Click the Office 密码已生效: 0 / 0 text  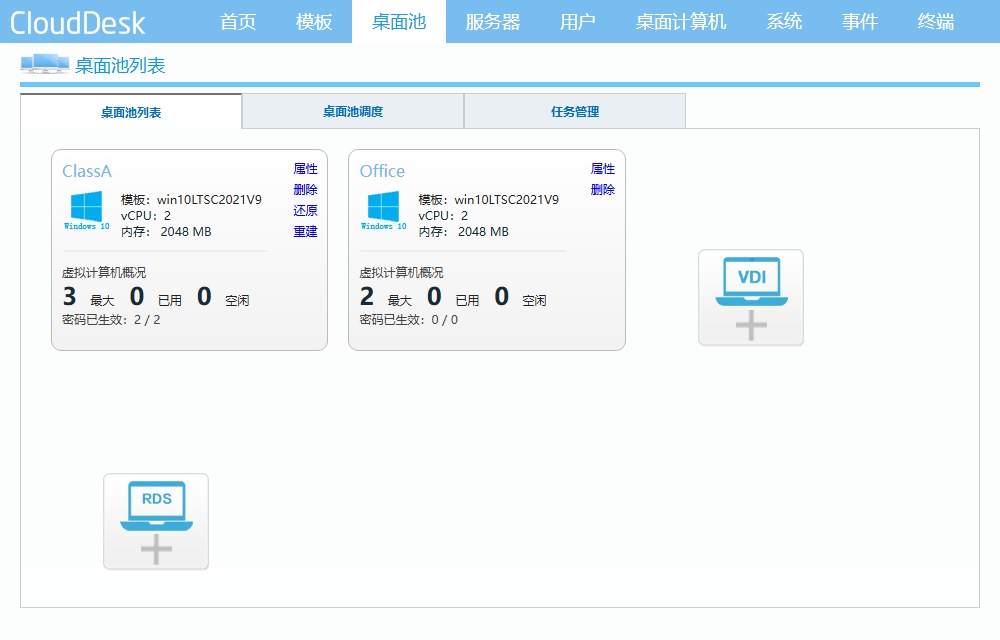pyautogui.click(x=409, y=319)
